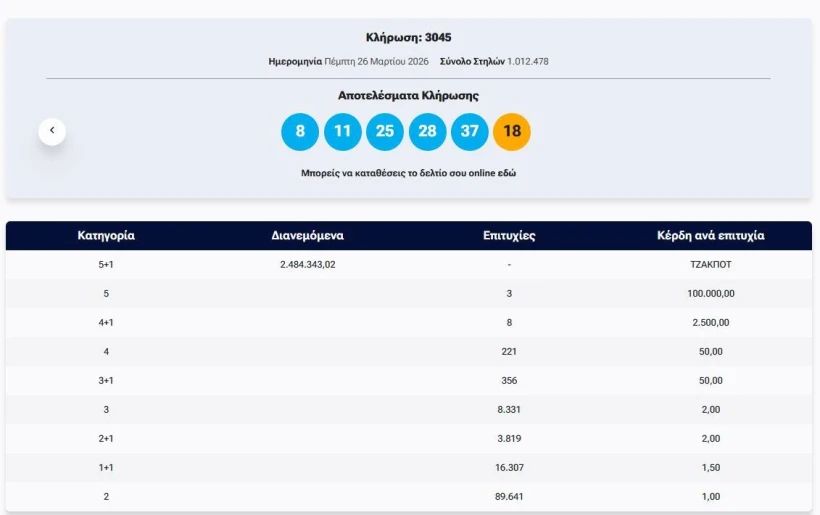Go to the previous draw with the back arrow

[52, 131]
